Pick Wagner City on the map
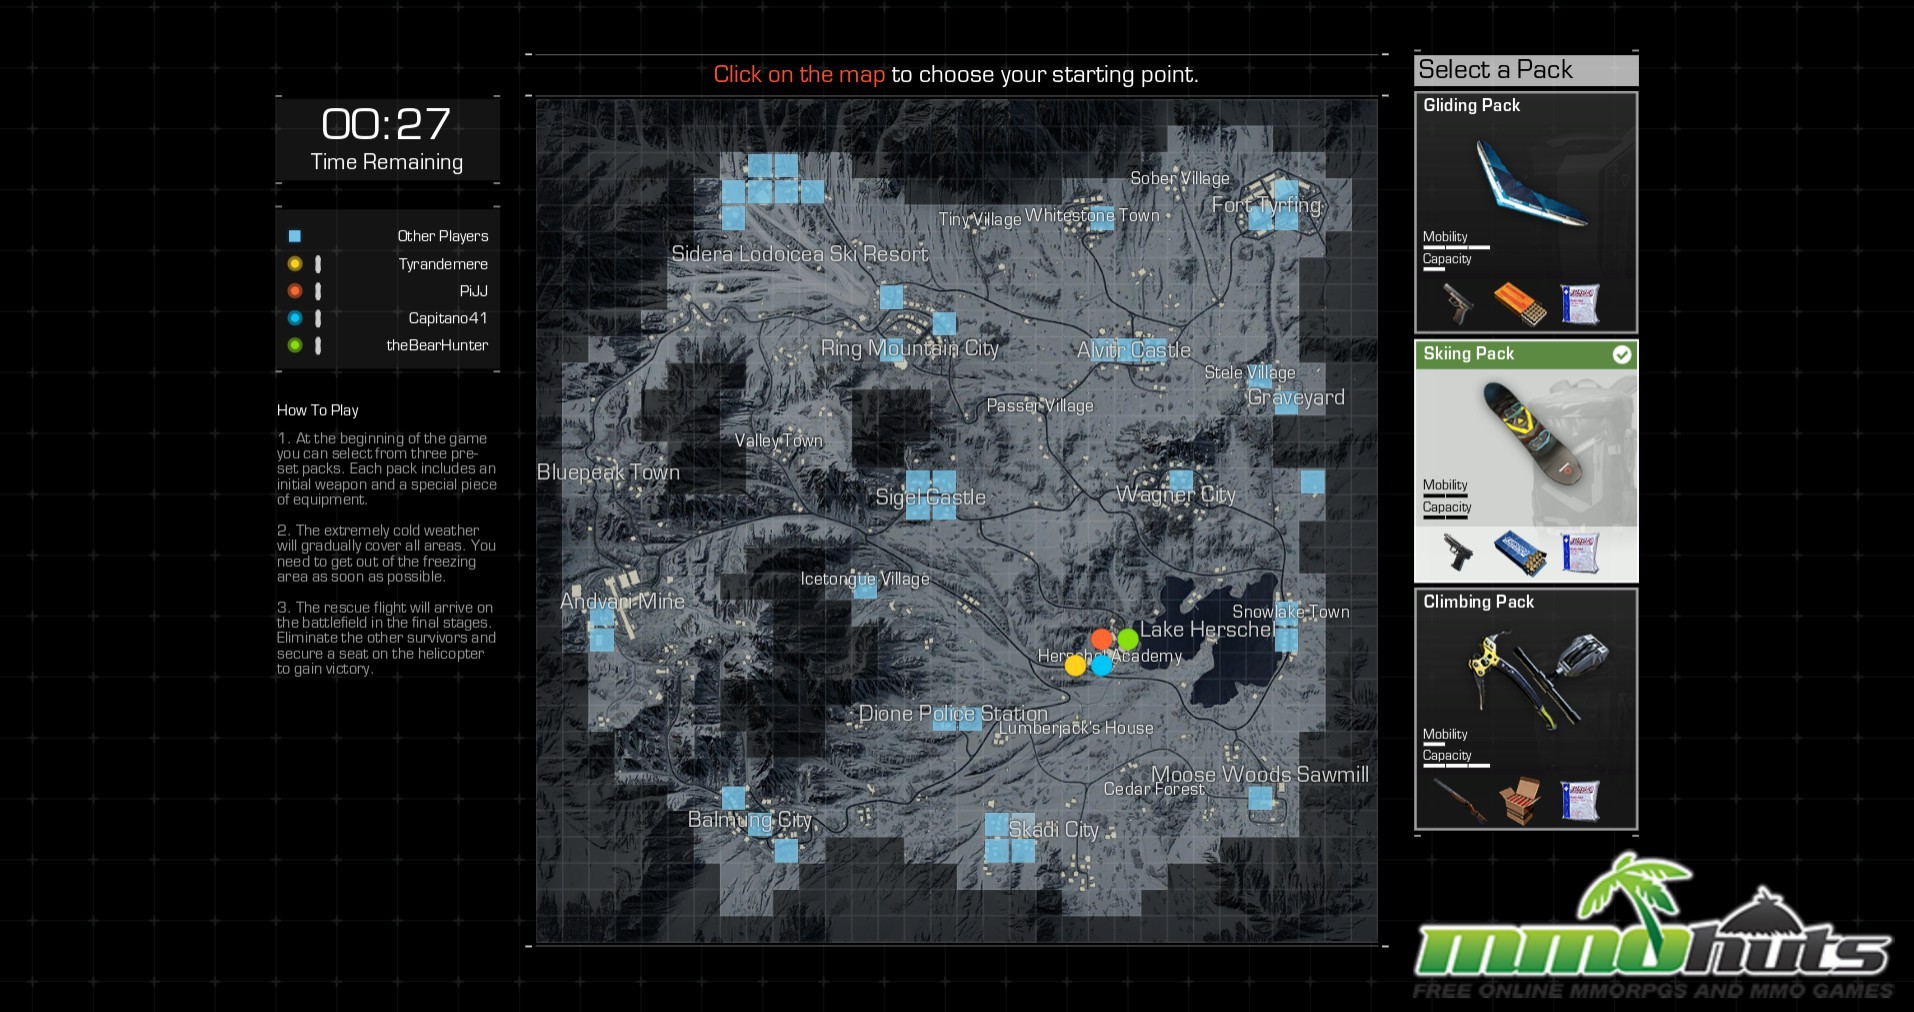 tap(1175, 494)
